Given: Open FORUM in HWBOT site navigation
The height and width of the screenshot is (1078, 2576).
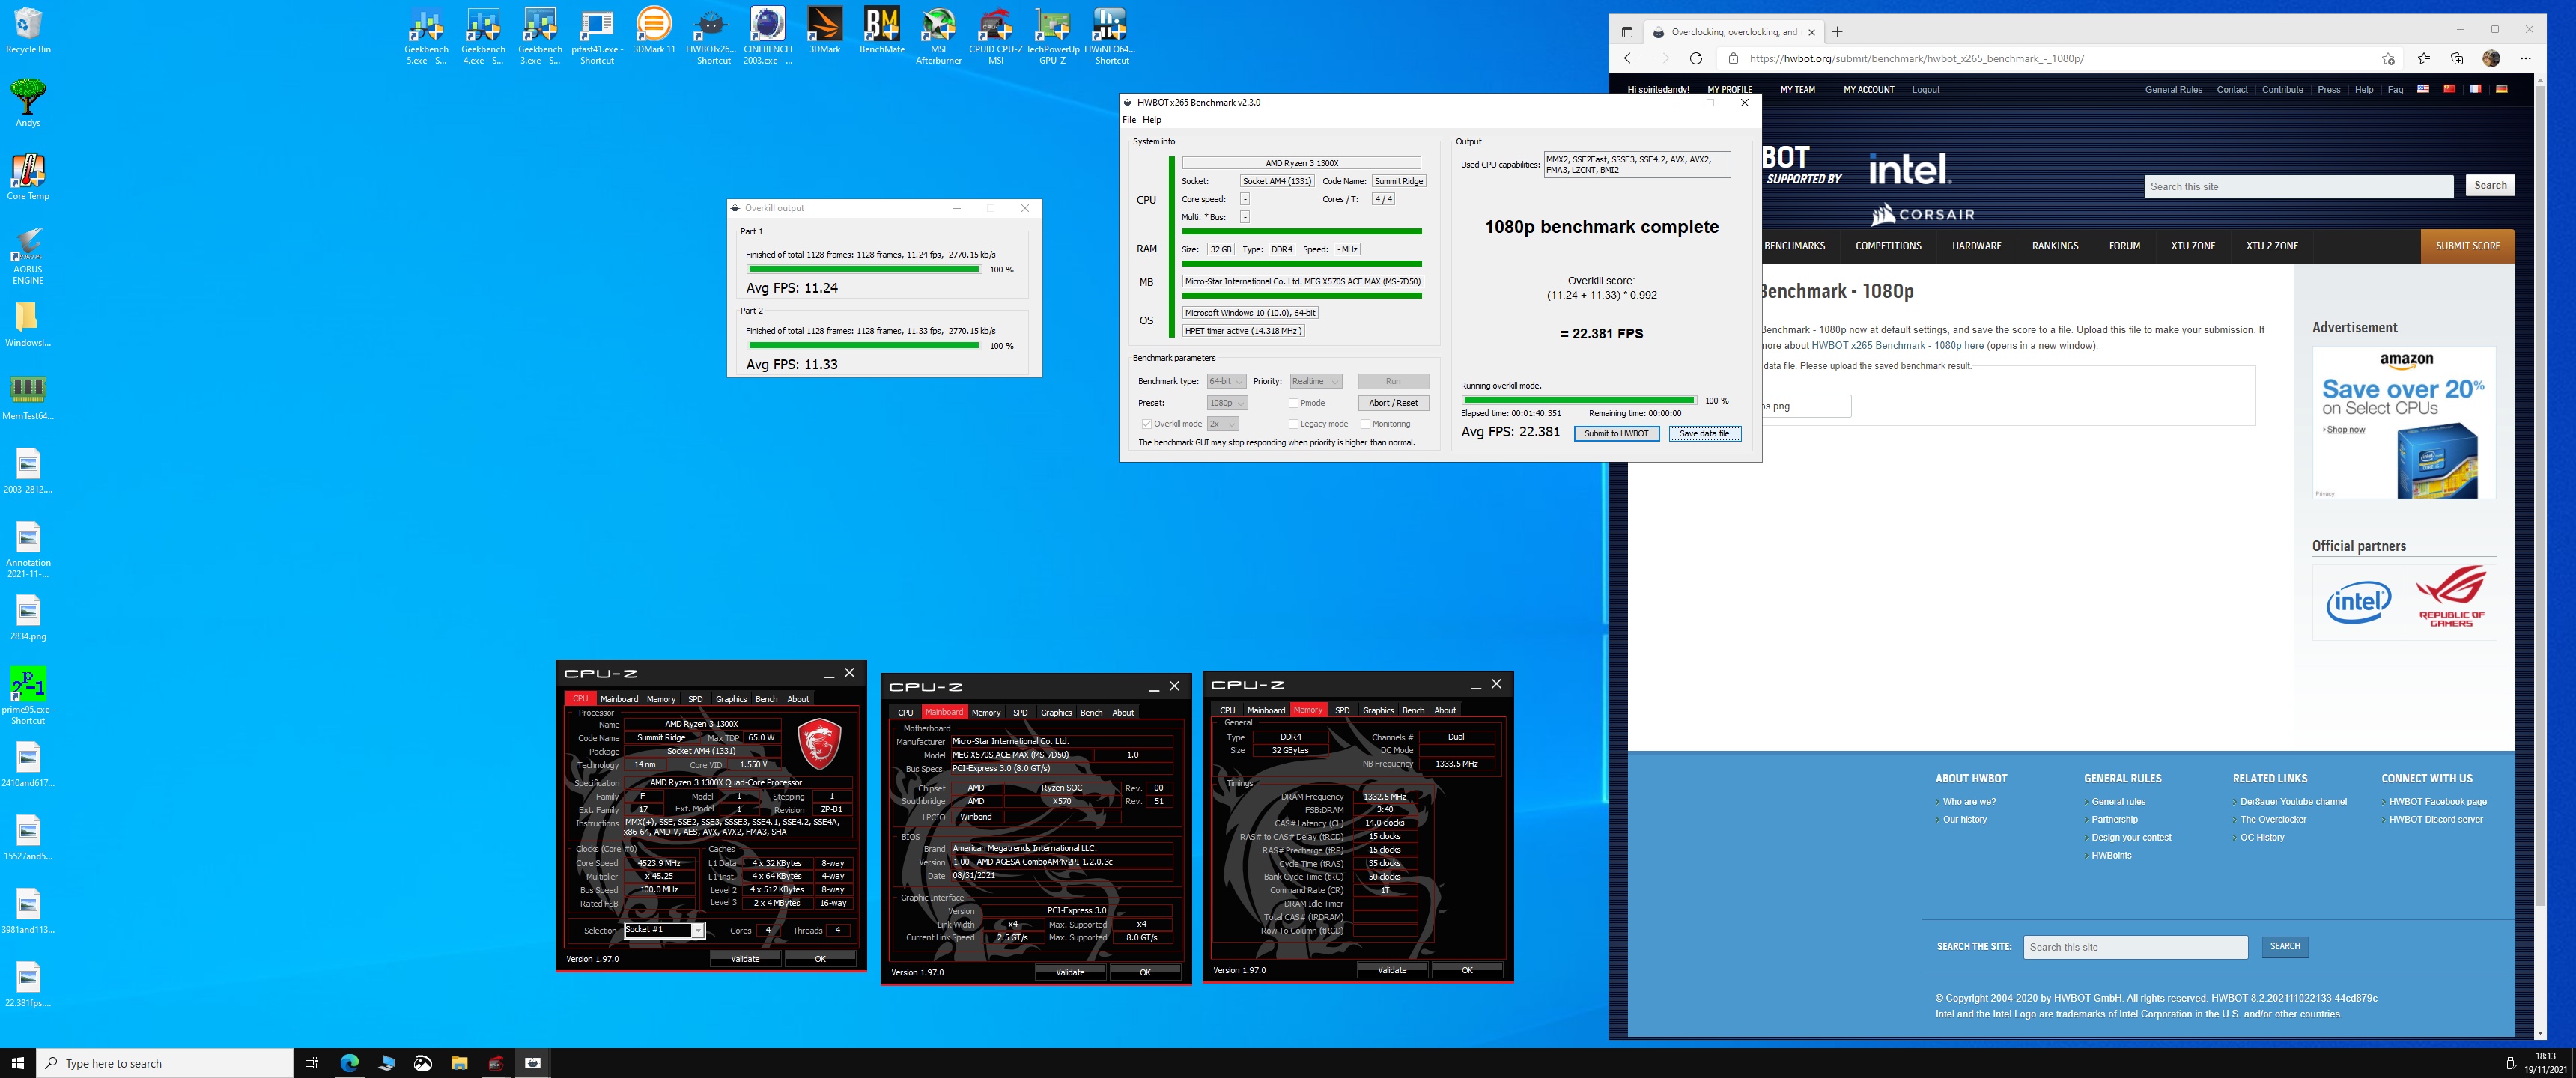Looking at the screenshot, I should tap(2125, 246).
